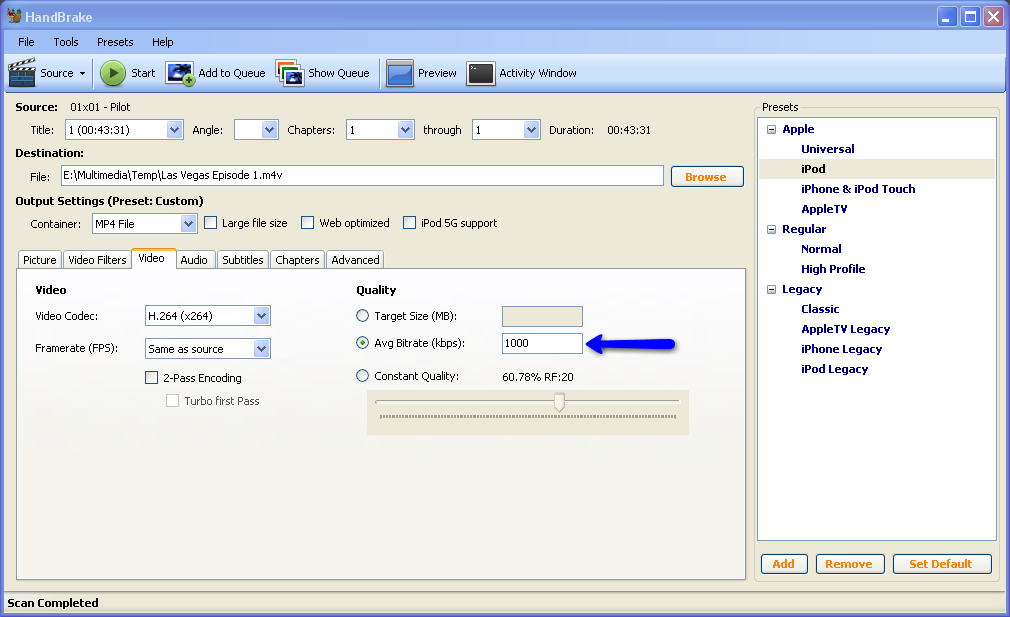The height and width of the screenshot is (617, 1010).
Task: Select the Constant Quality radio button
Action: click(x=363, y=375)
